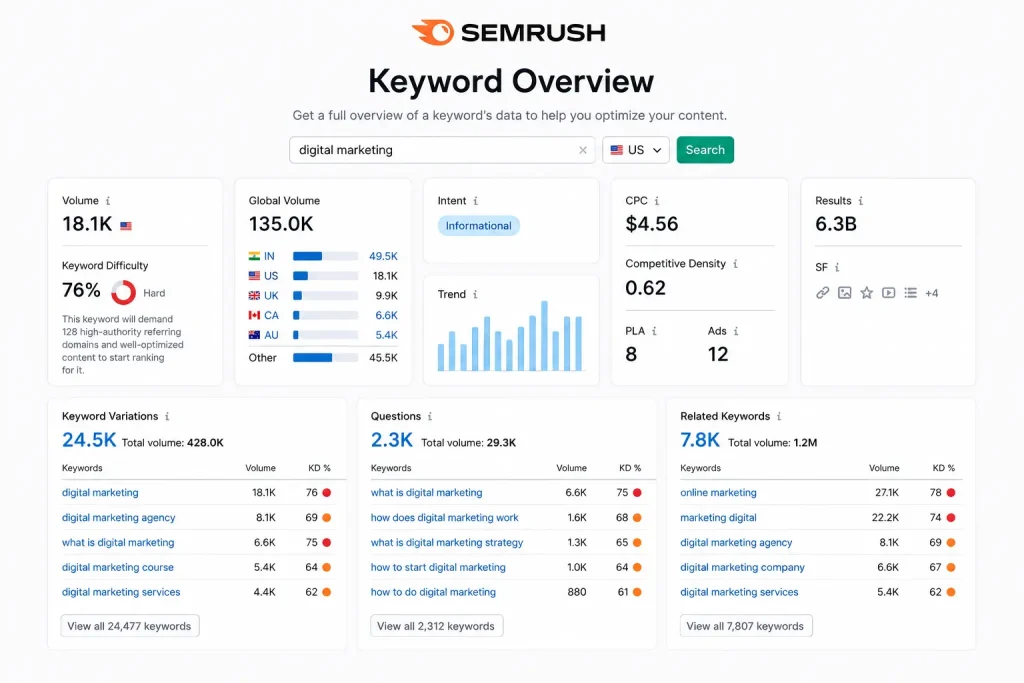Click the US flag next to 18.1K volume
The image size is (1024, 683).
coord(126,226)
